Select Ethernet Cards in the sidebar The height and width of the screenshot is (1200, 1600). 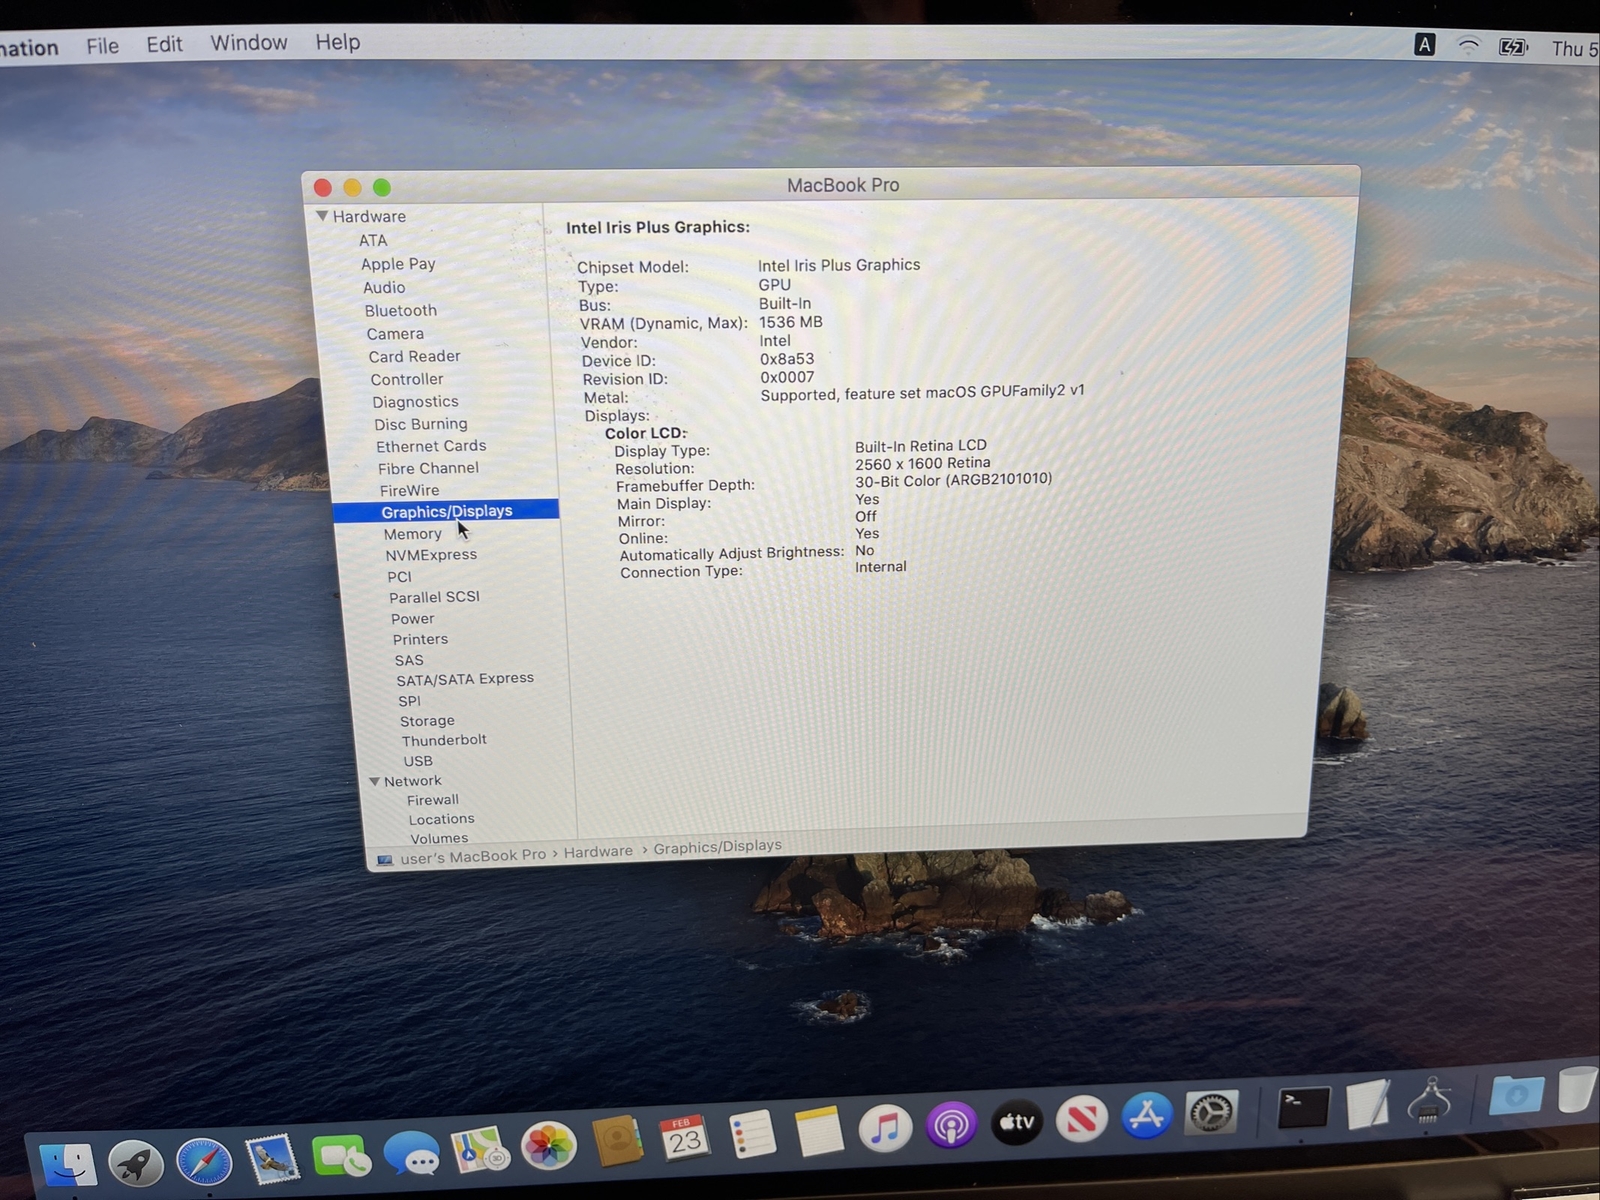pyautogui.click(x=431, y=446)
